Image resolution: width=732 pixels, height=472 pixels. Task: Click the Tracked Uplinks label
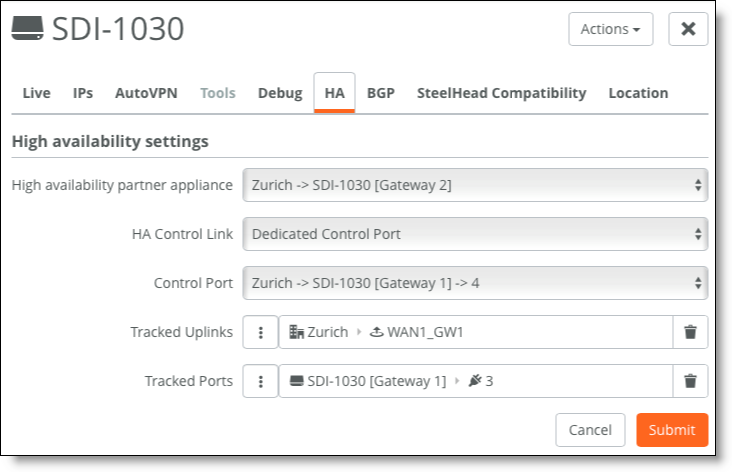pyautogui.click(x=182, y=332)
